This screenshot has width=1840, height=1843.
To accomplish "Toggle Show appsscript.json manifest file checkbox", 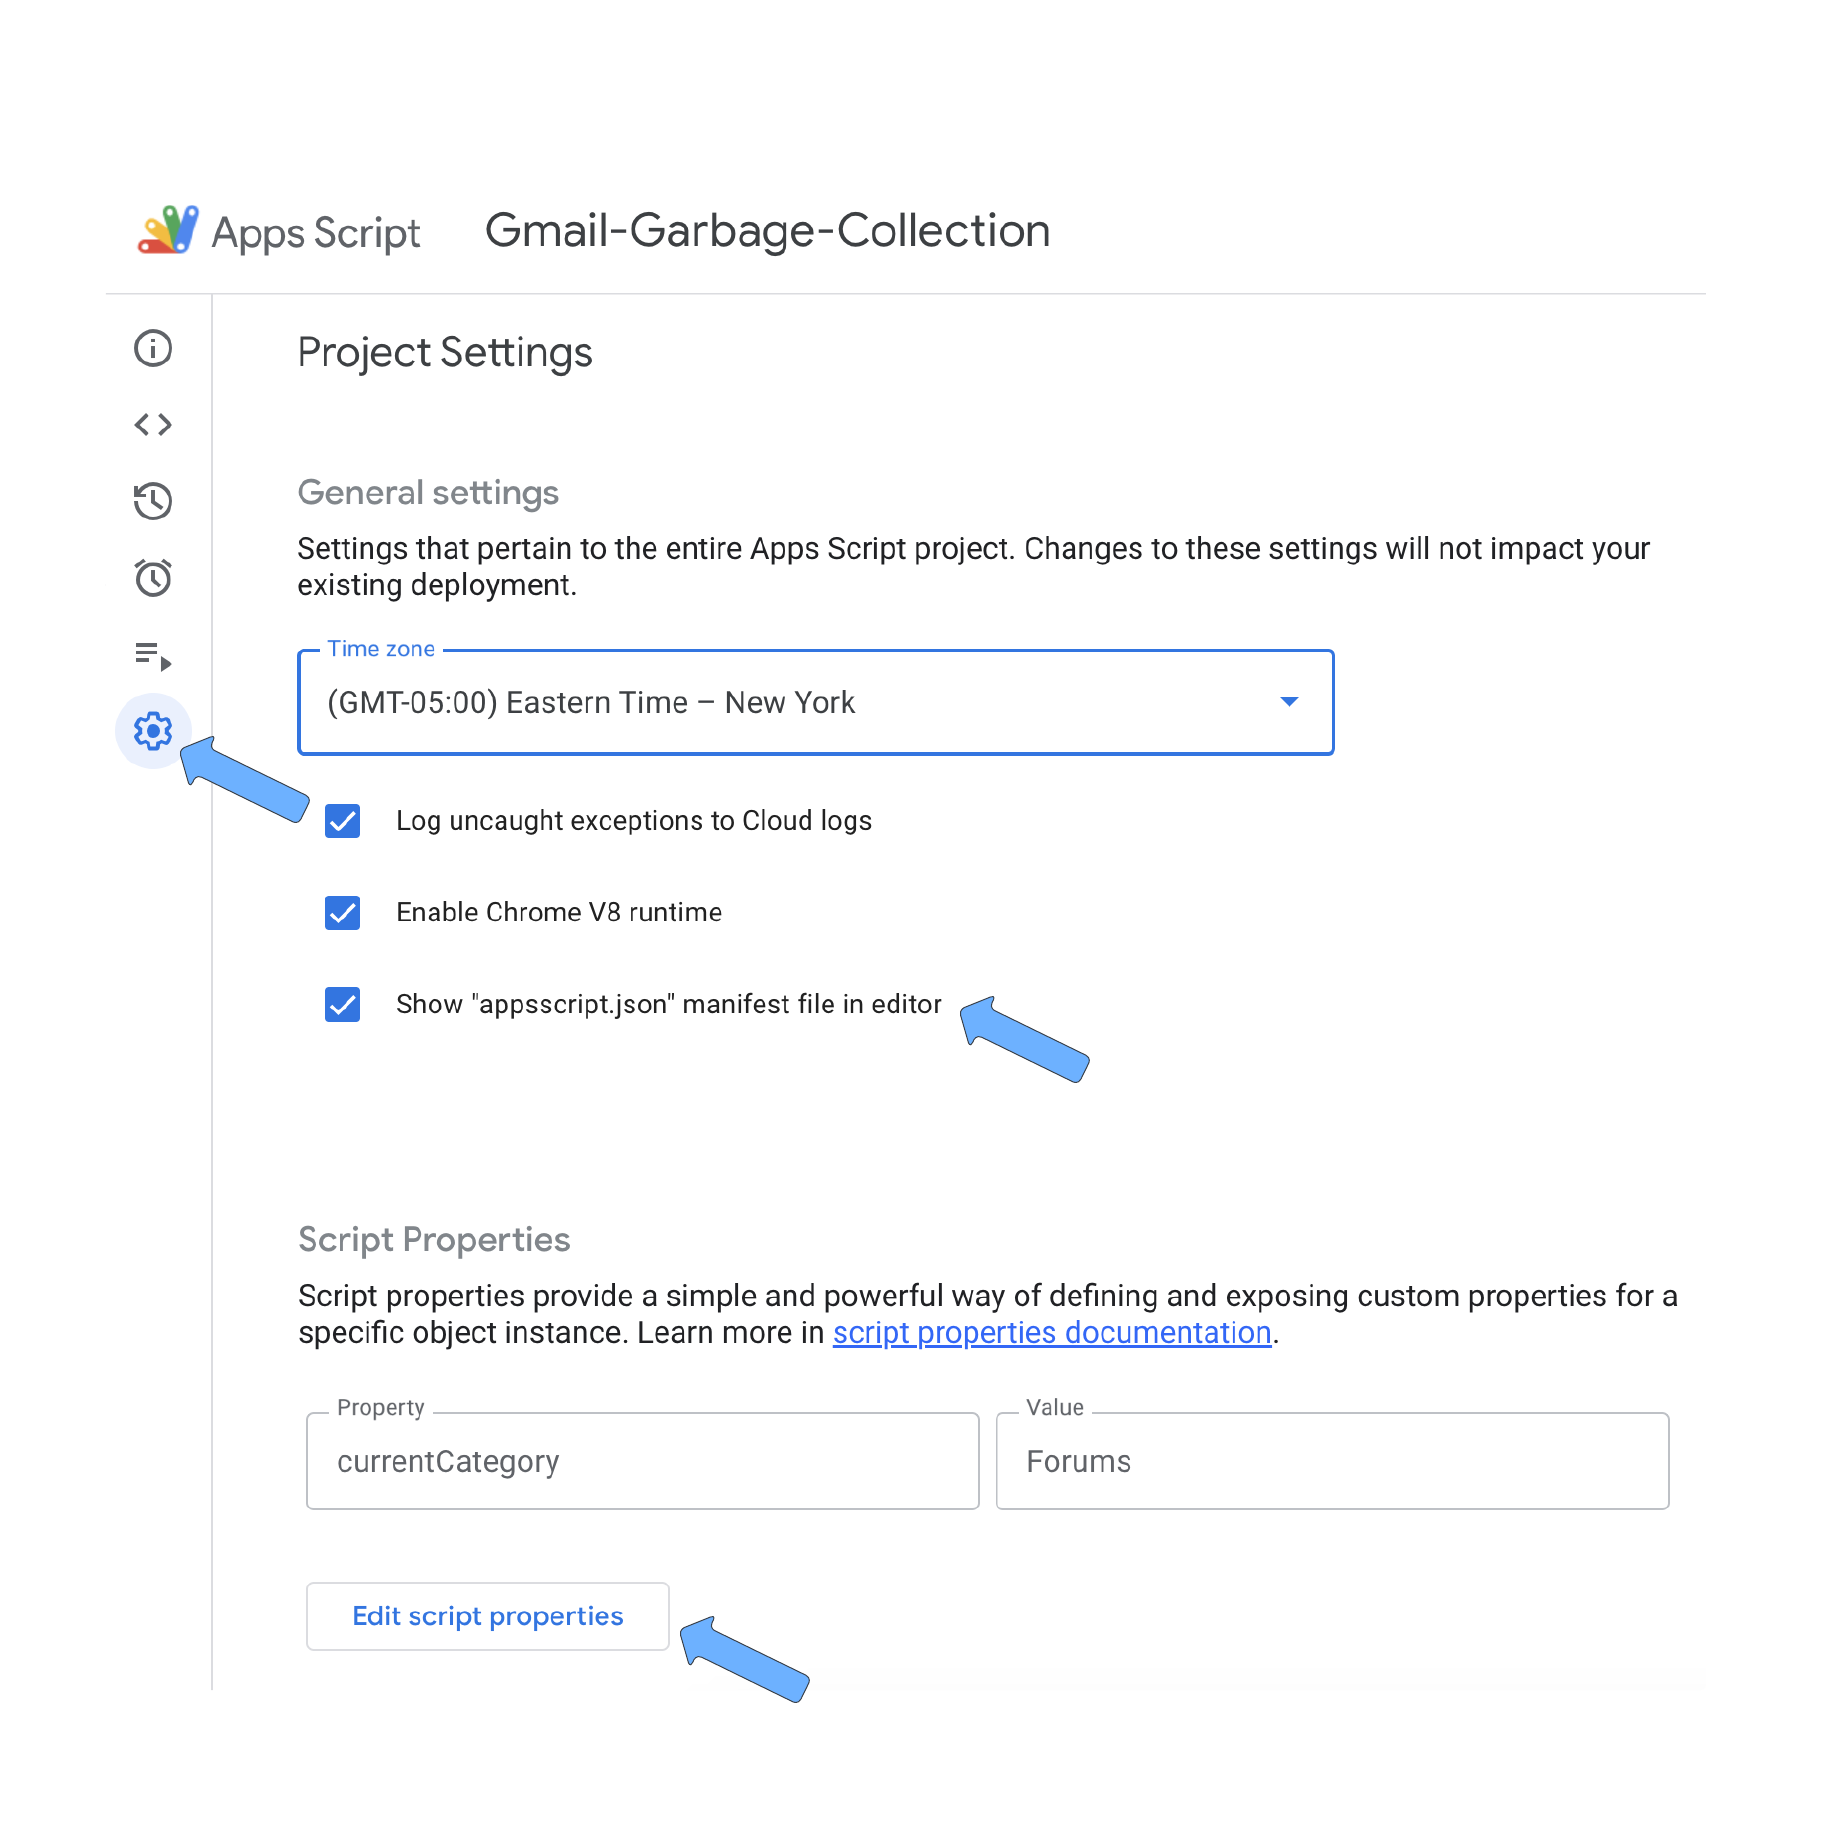I will (343, 1004).
